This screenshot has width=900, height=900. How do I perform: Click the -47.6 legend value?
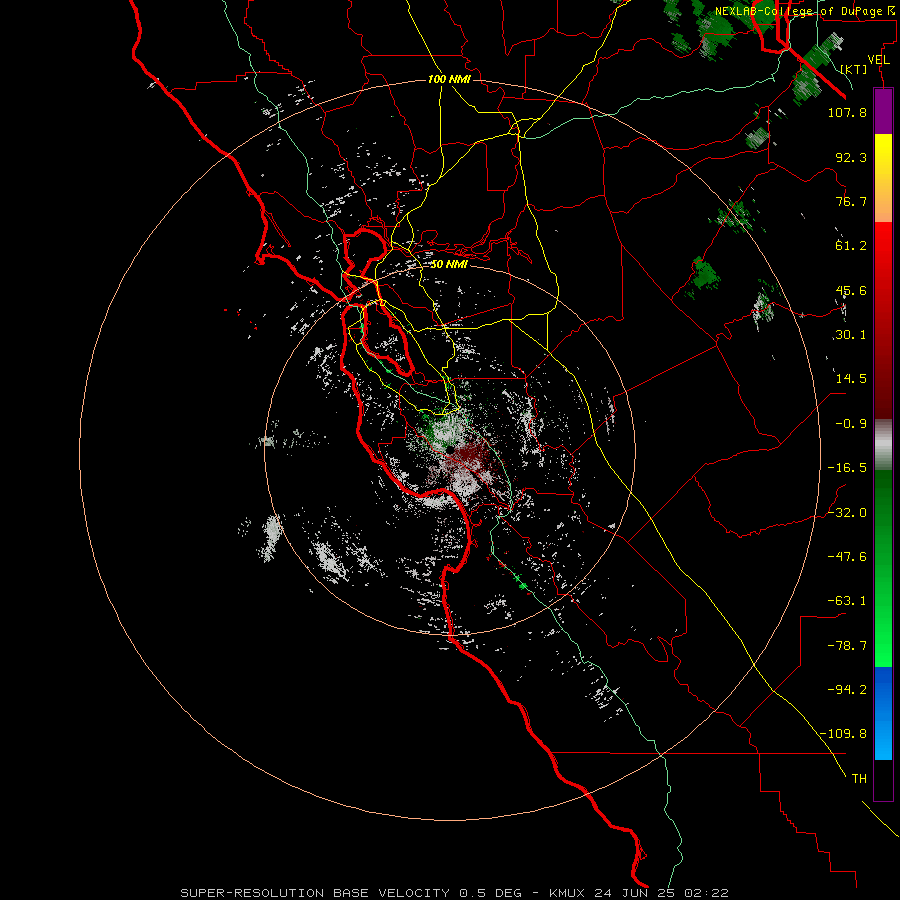pyautogui.click(x=847, y=557)
